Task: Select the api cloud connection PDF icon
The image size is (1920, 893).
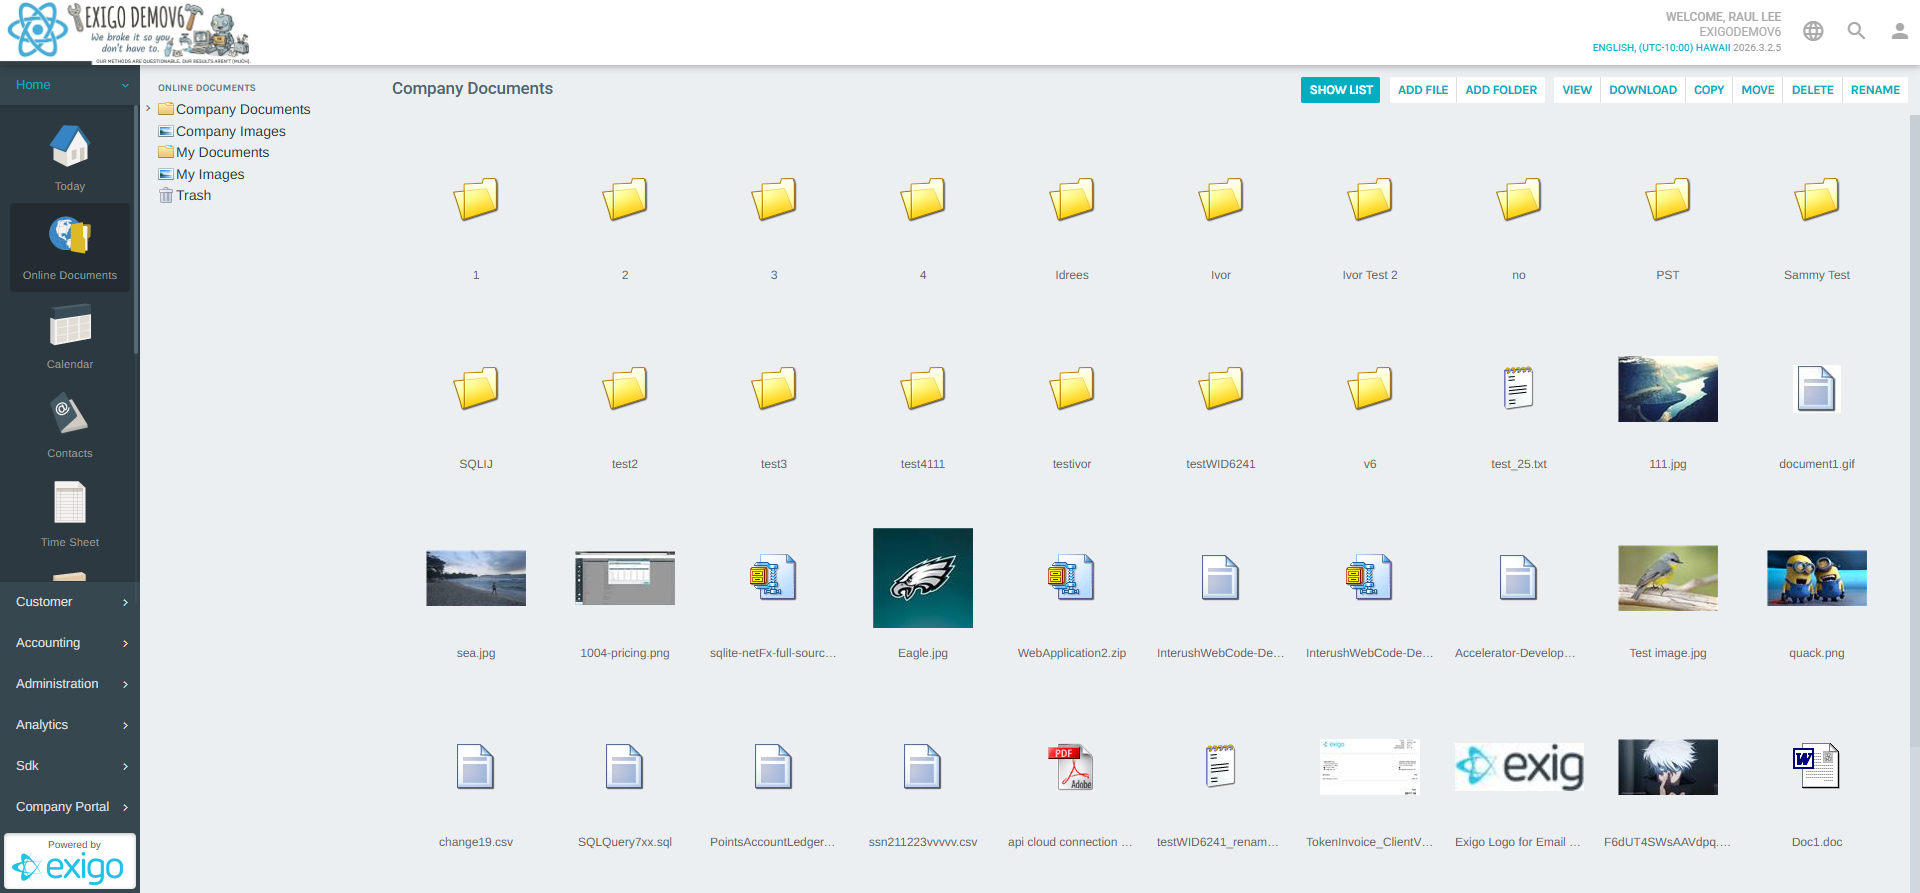Action: (x=1072, y=767)
